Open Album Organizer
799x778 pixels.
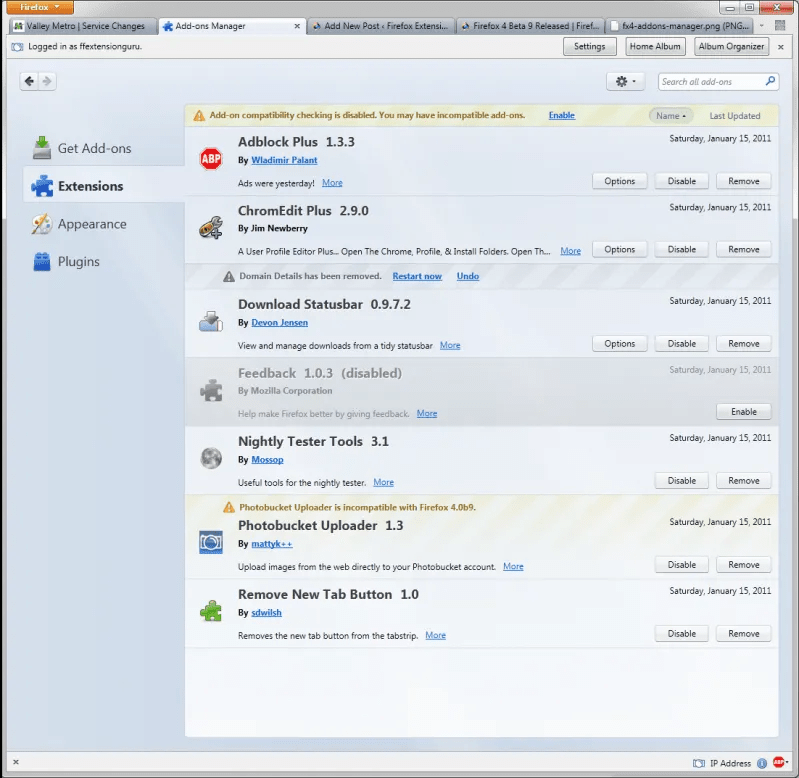click(x=731, y=46)
